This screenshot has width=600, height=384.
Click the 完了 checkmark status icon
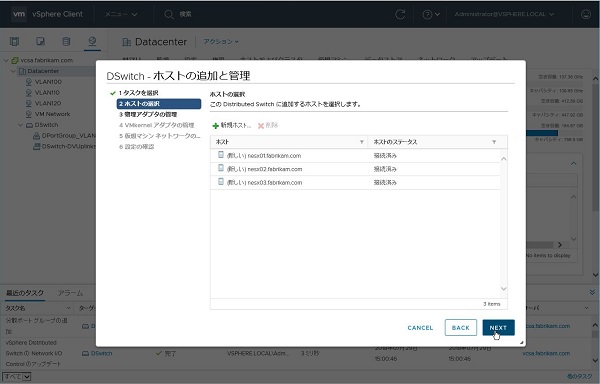[159, 353]
